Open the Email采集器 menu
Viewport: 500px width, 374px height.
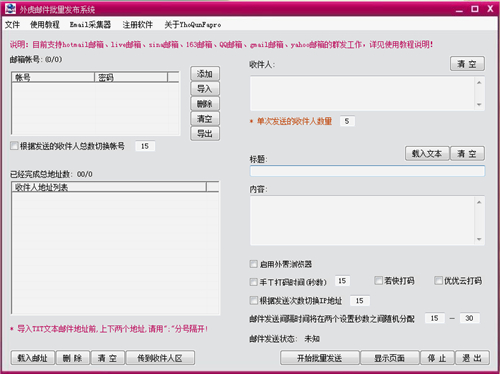coord(90,25)
